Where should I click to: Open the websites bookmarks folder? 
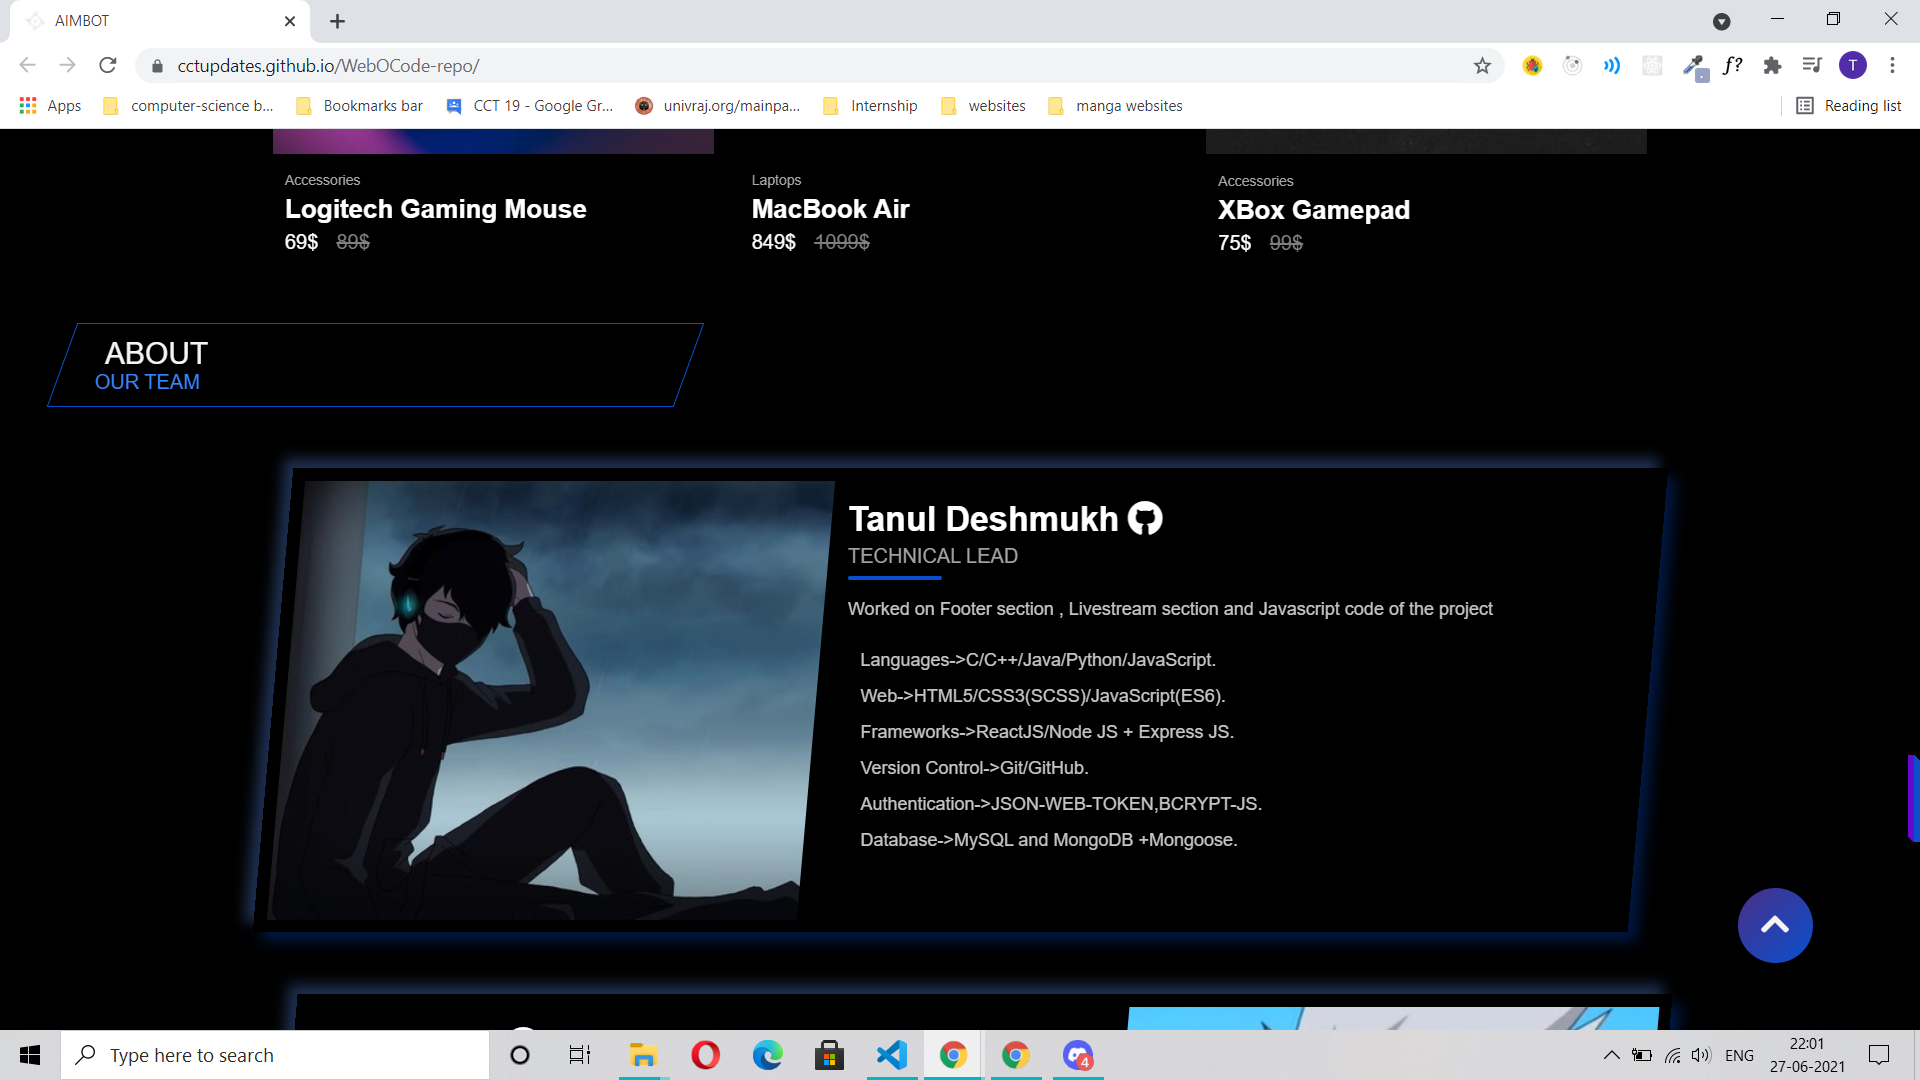[x=983, y=106]
